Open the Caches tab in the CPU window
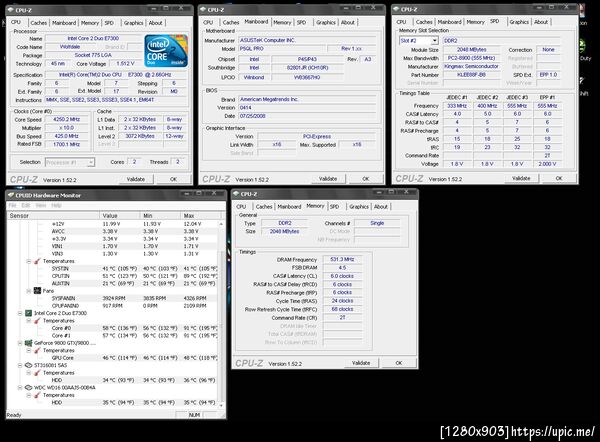The image size is (600, 442). click(x=39, y=23)
